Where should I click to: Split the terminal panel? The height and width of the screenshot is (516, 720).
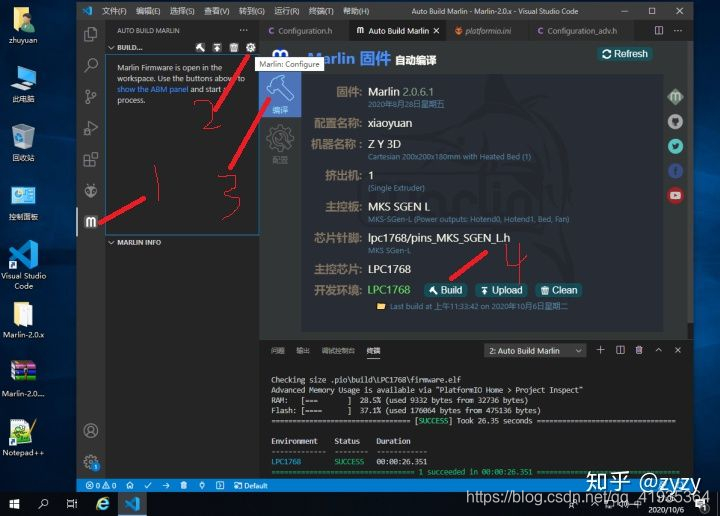click(620, 350)
